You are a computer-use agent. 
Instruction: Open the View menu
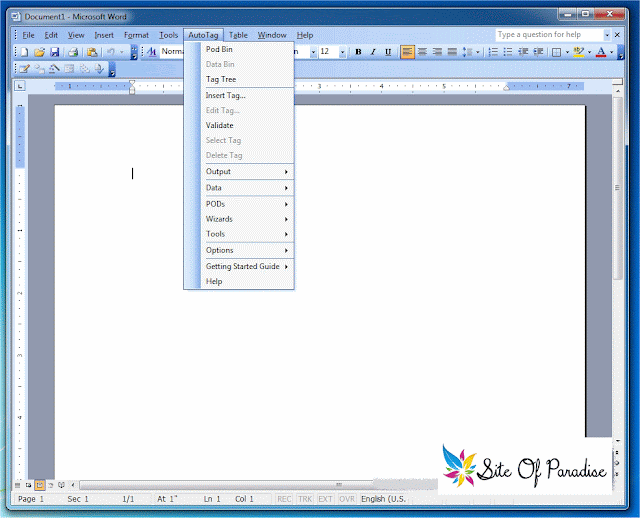[76, 35]
